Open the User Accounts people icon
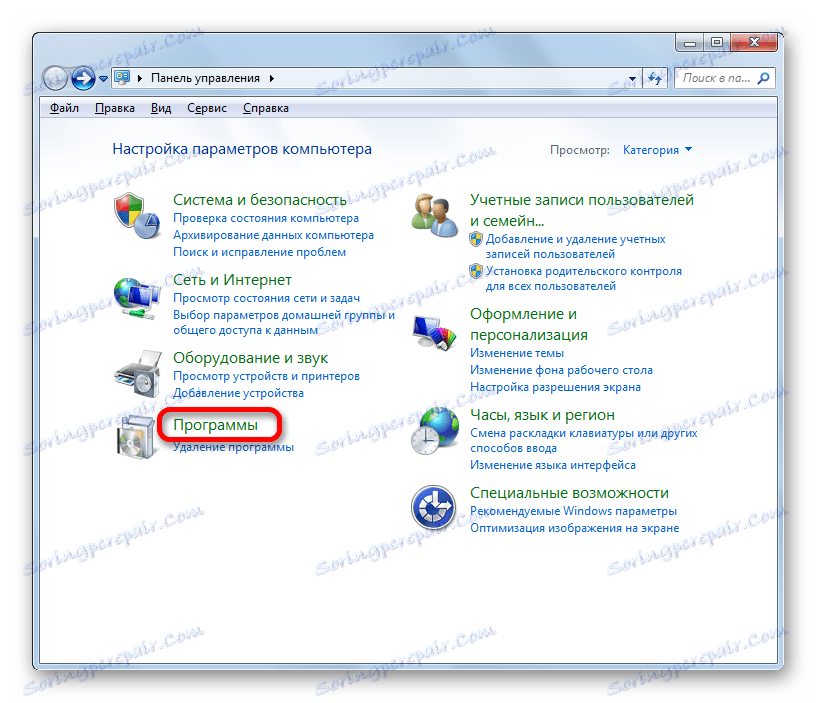The width and height of the screenshot is (817, 703). (x=434, y=216)
